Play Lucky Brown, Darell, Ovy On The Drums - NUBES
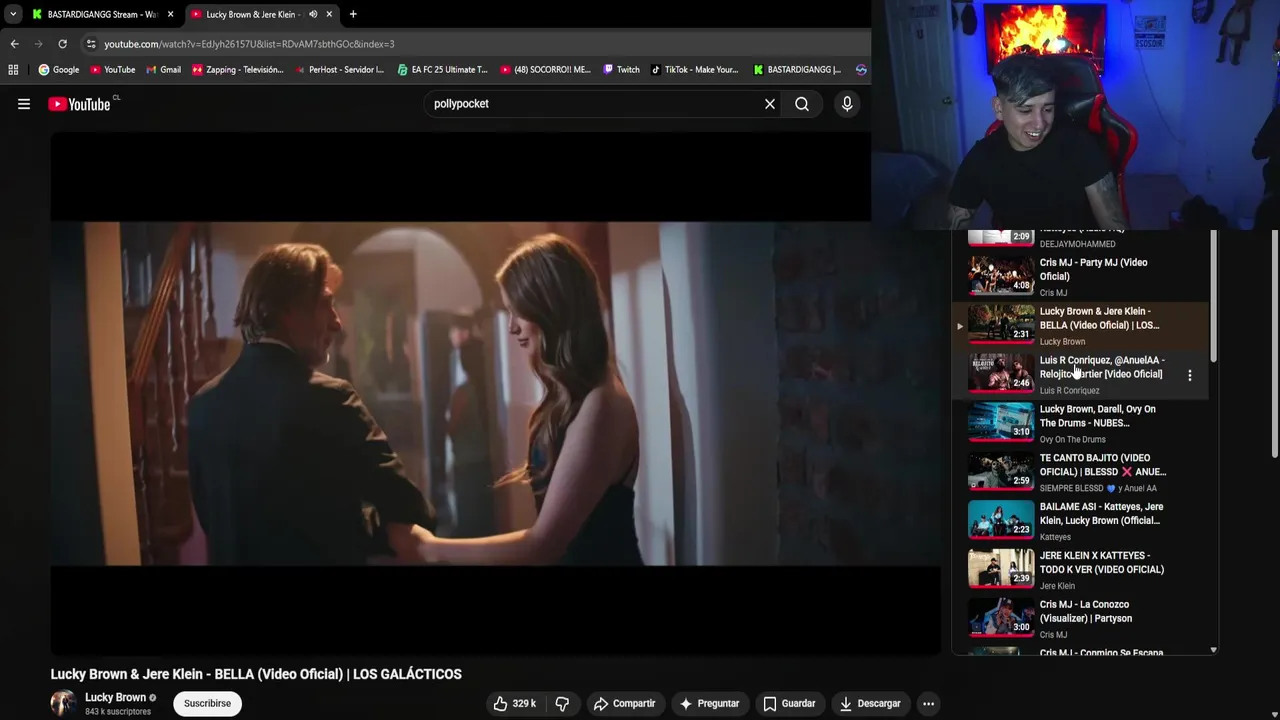This screenshot has width=1280, height=720. (x=1080, y=424)
